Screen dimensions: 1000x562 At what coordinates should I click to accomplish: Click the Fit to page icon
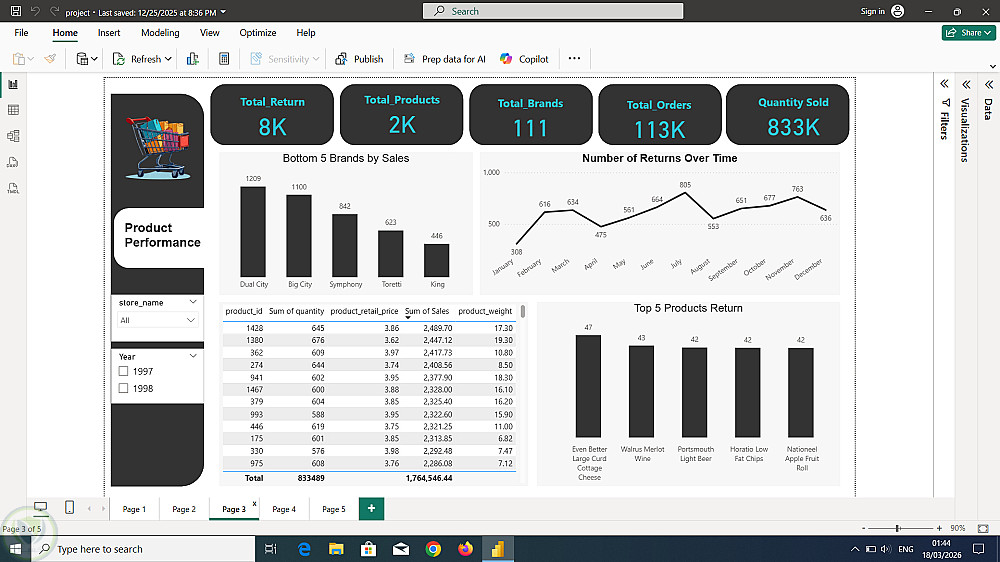click(983, 528)
